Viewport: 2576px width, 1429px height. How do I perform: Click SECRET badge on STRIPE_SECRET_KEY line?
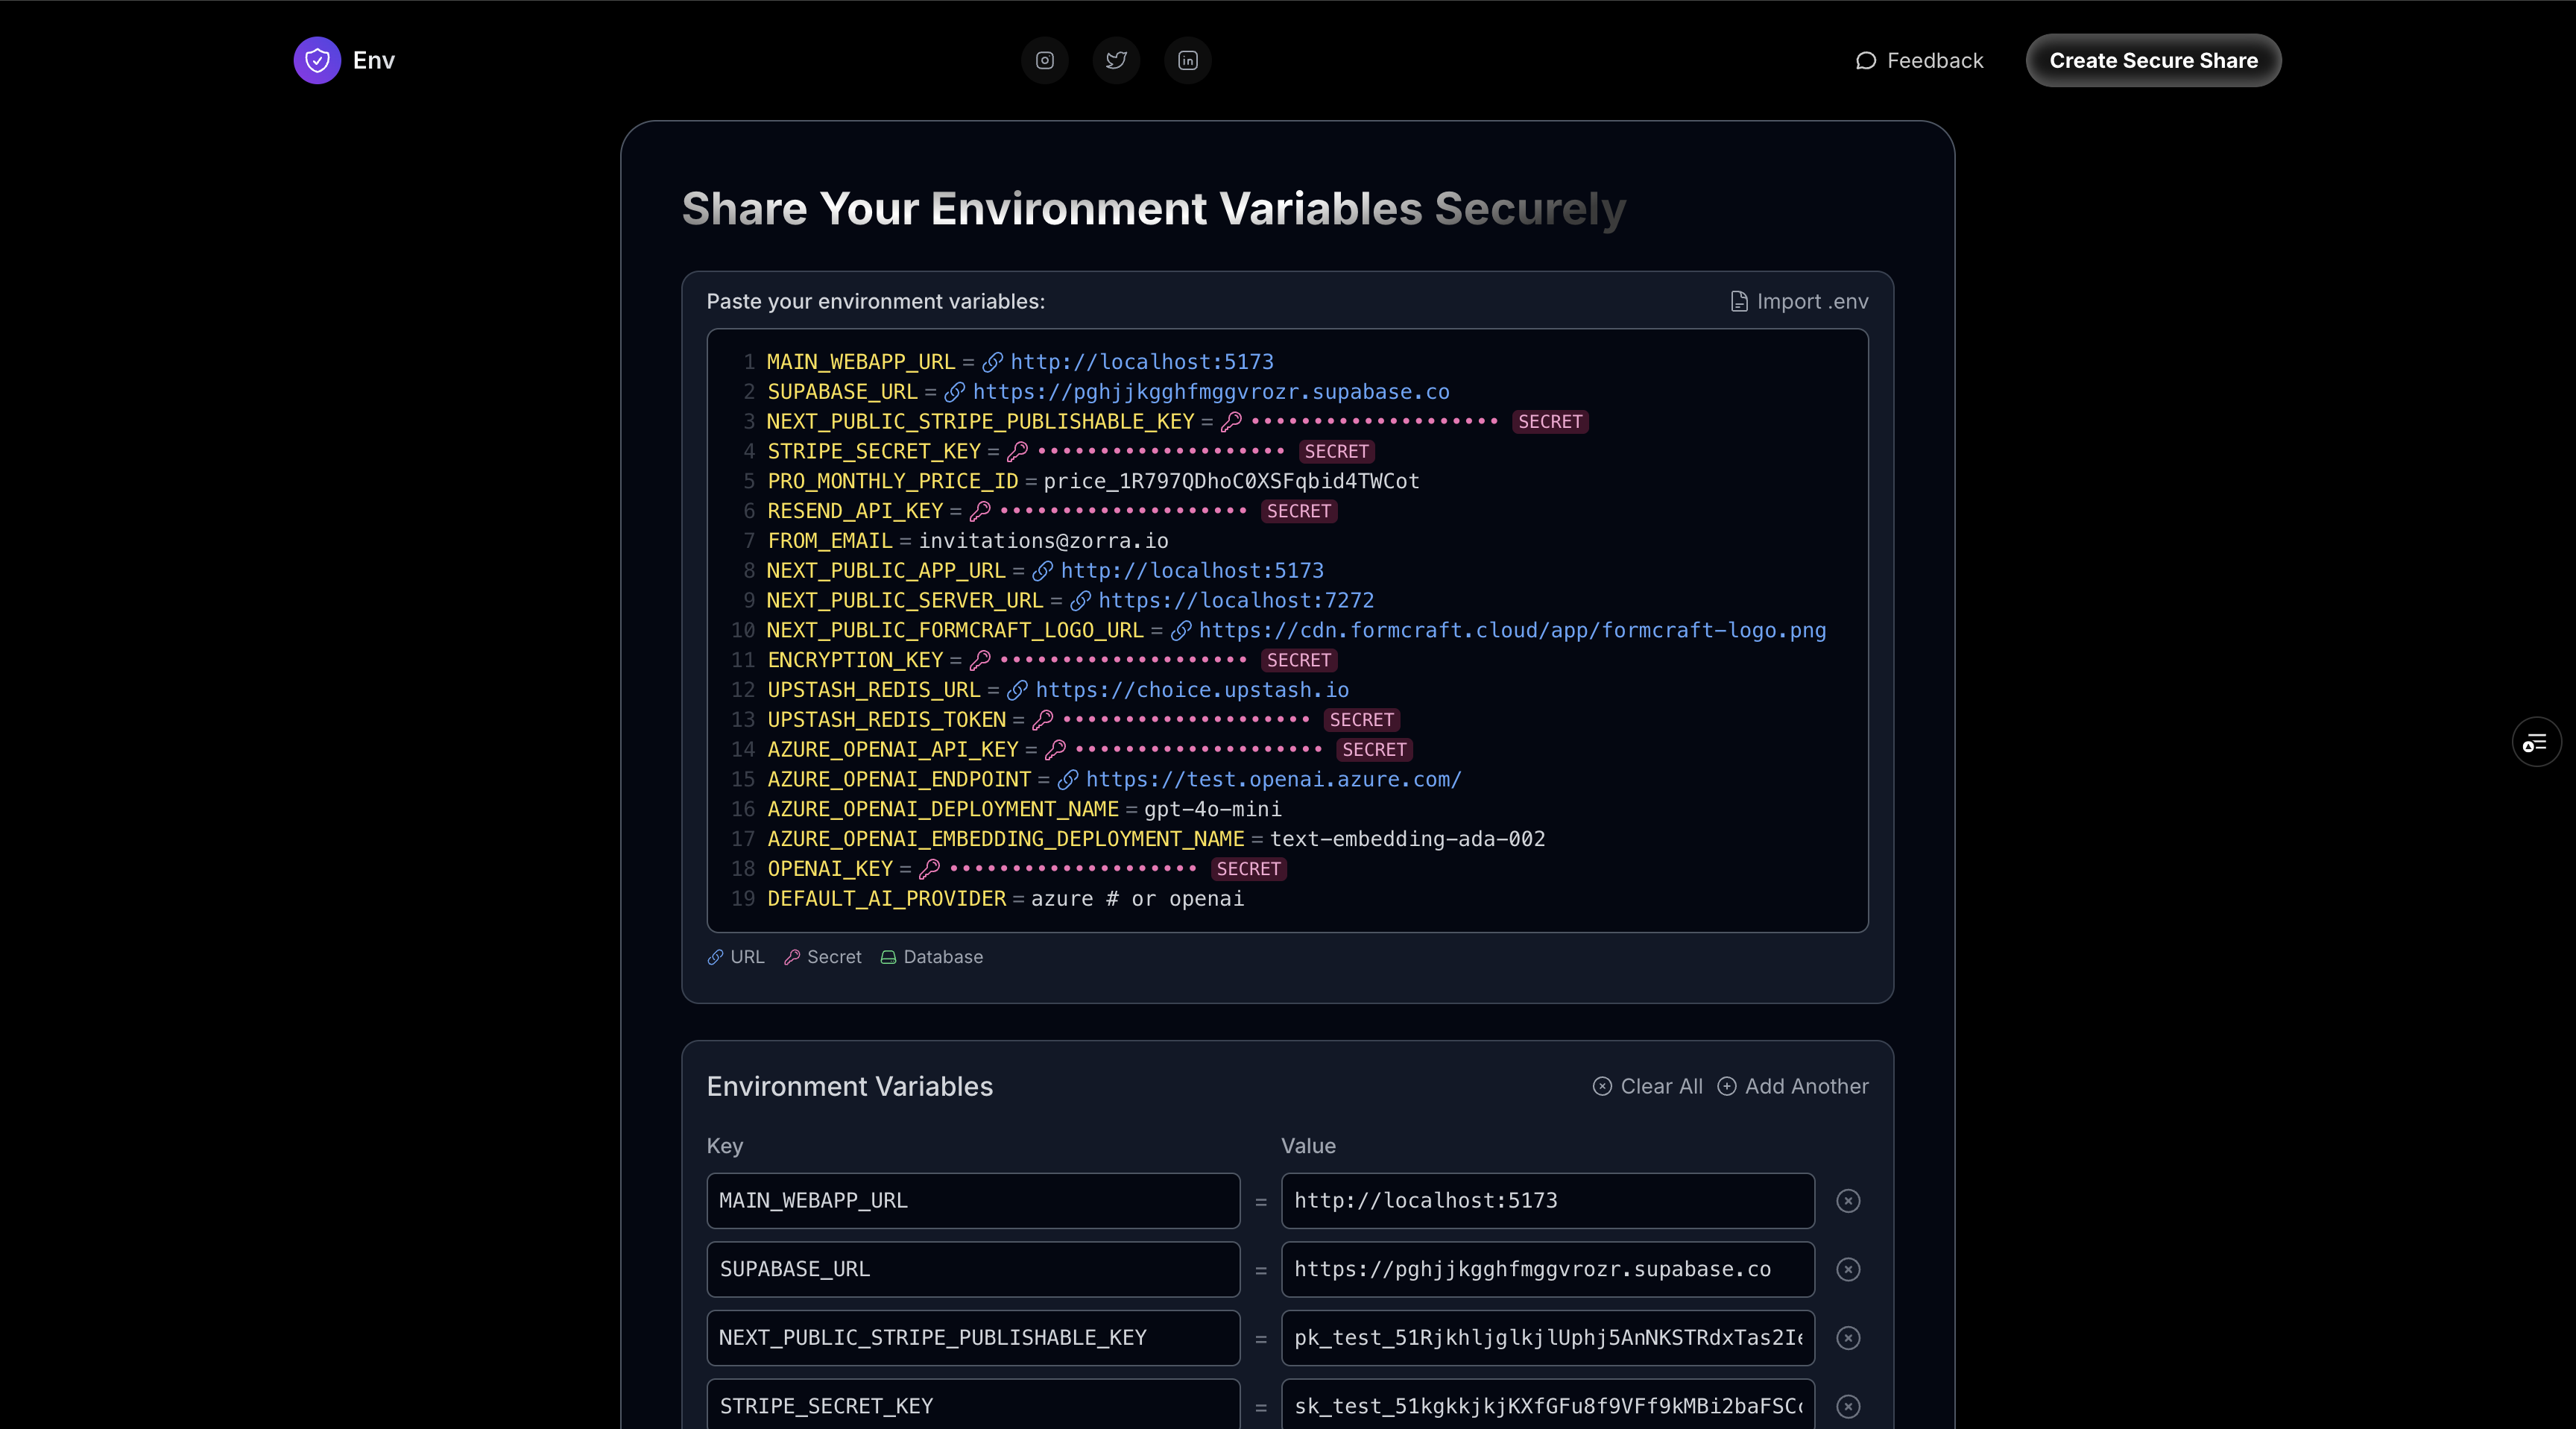pyautogui.click(x=1336, y=451)
